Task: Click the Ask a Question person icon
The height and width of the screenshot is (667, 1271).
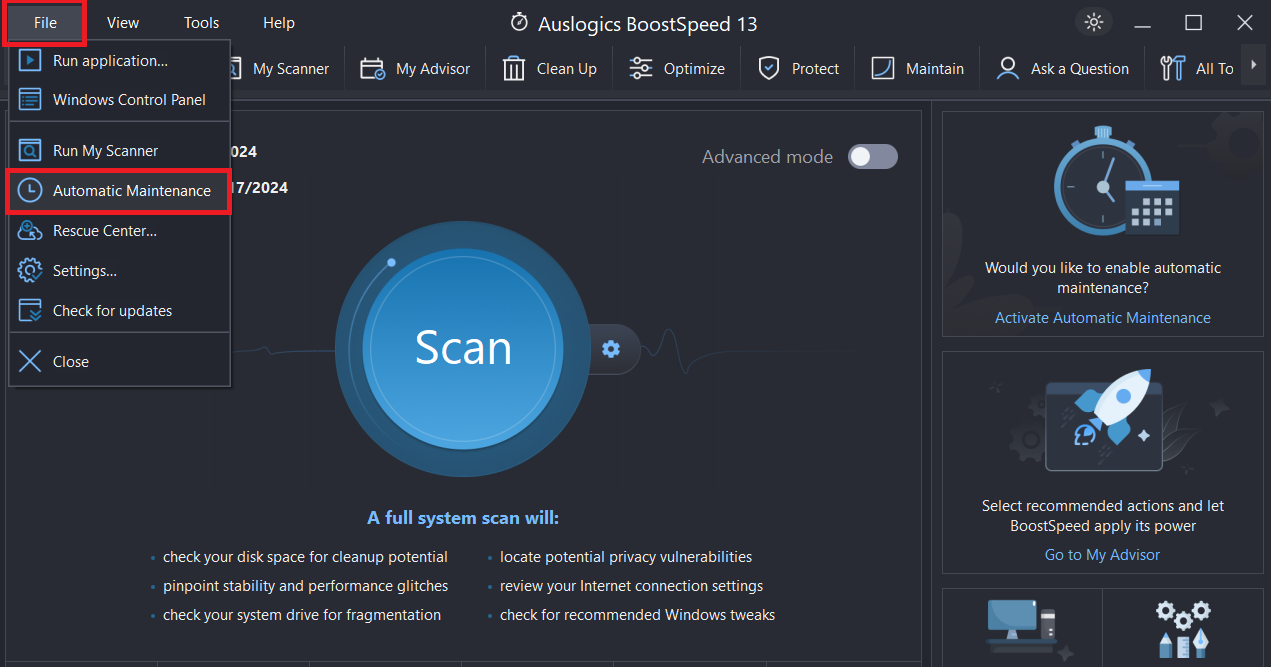Action: coord(1008,69)
